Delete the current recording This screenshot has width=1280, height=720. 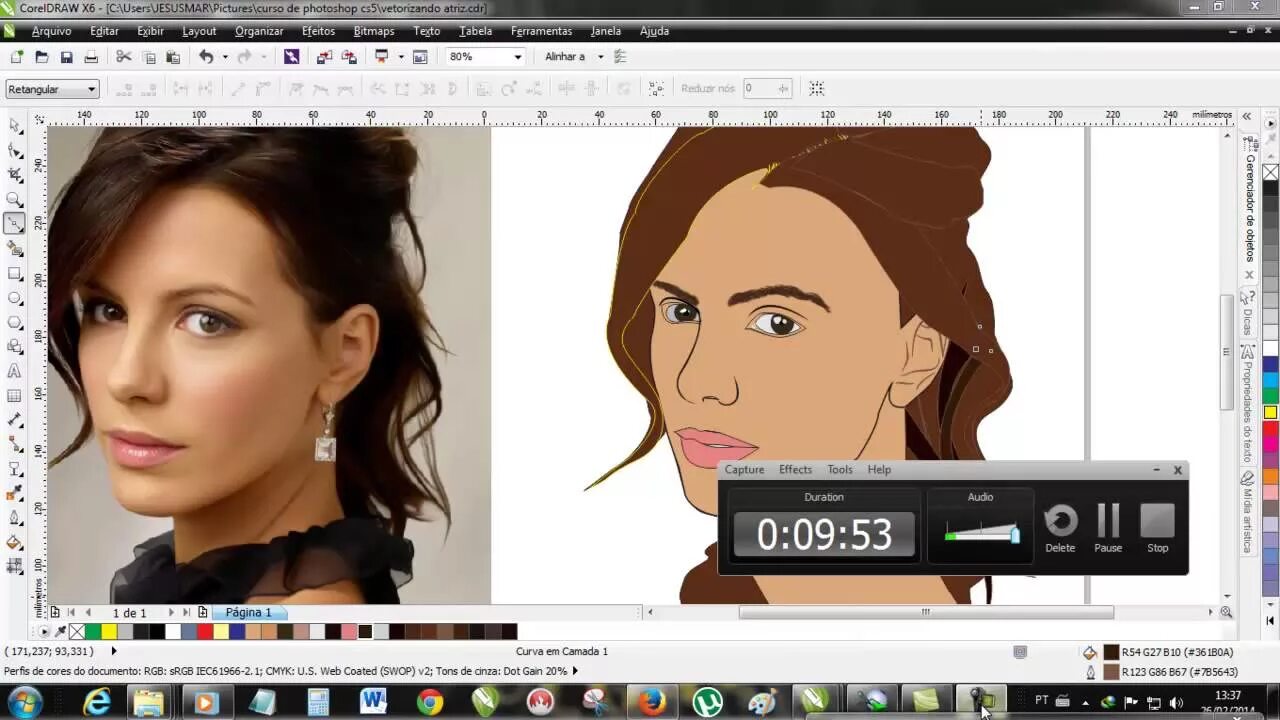[1060, 528]
